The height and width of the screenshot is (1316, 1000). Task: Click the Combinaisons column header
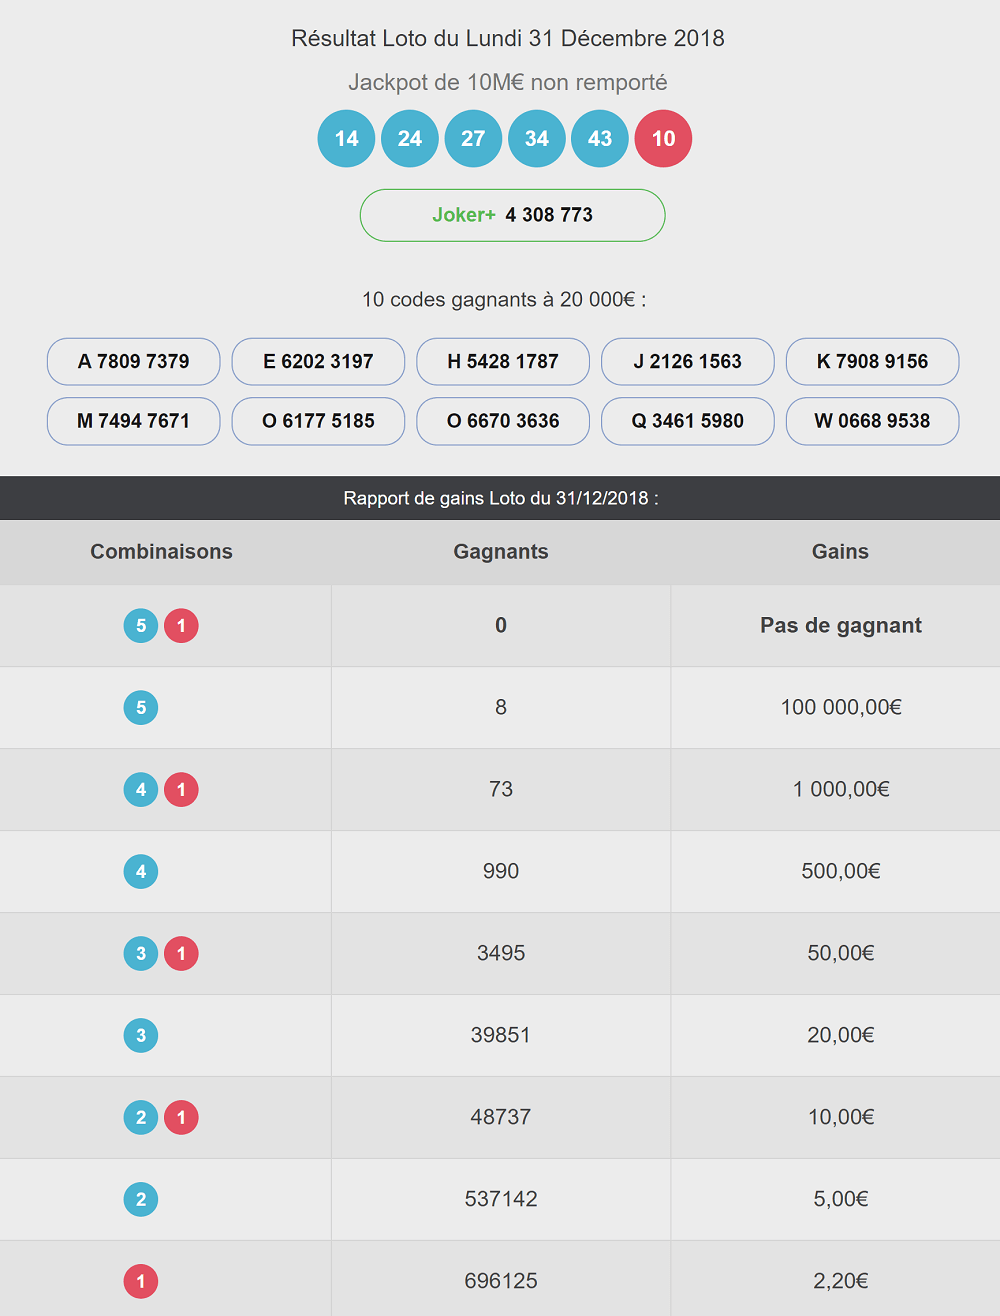tap(161, 551)
